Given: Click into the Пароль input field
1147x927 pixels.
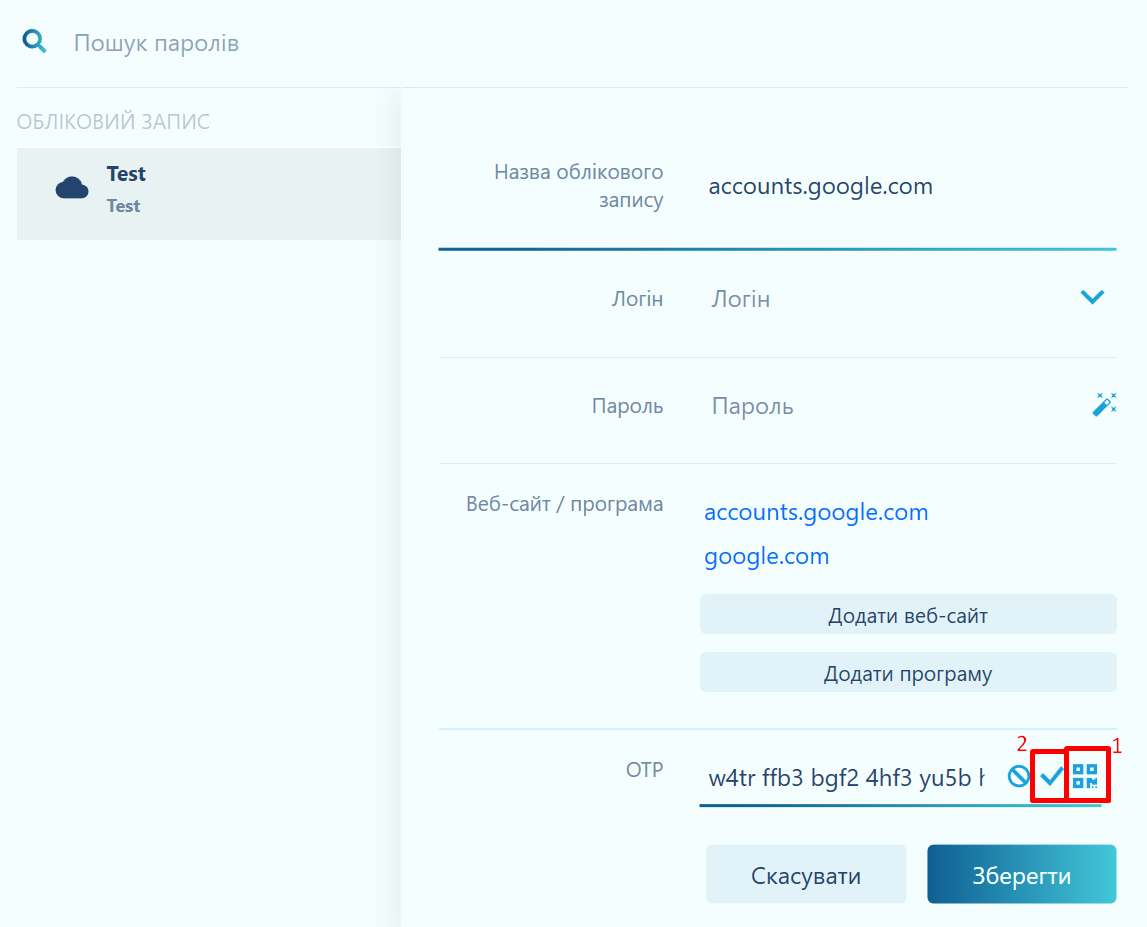Looking at the screenshot, I should coord(880,406).
